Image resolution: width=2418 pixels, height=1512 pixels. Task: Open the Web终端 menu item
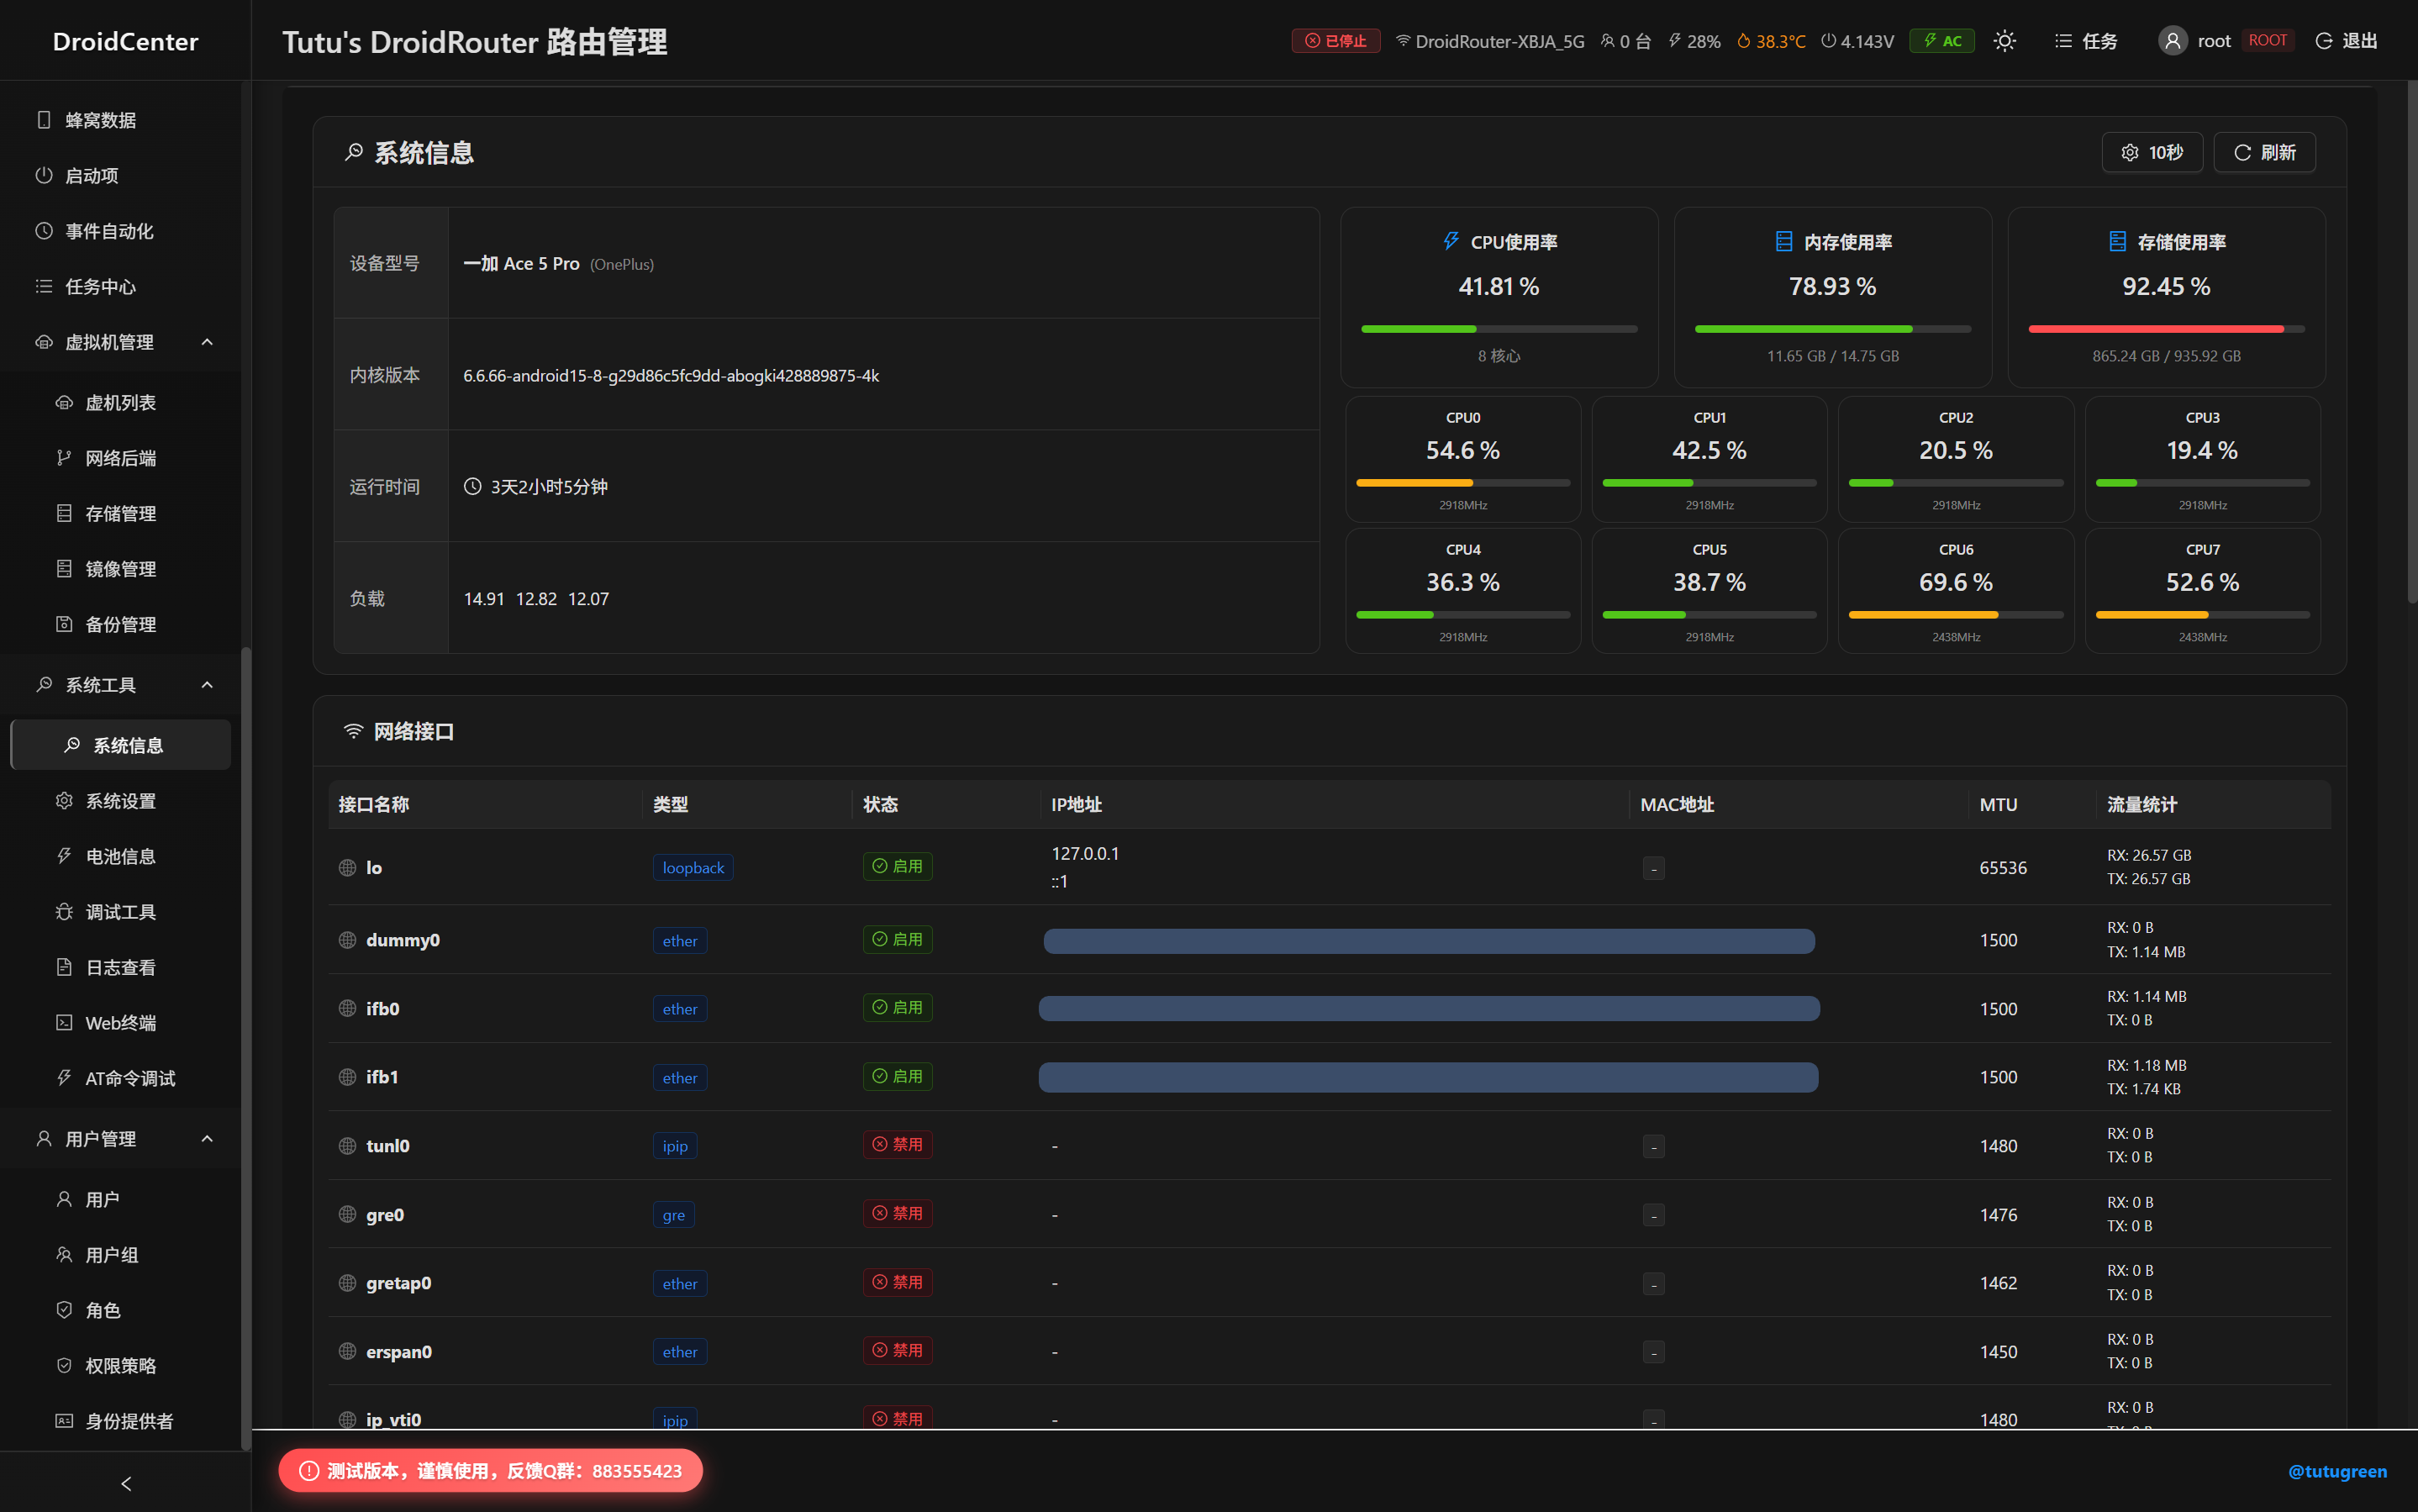click(x=120, y=1022)
